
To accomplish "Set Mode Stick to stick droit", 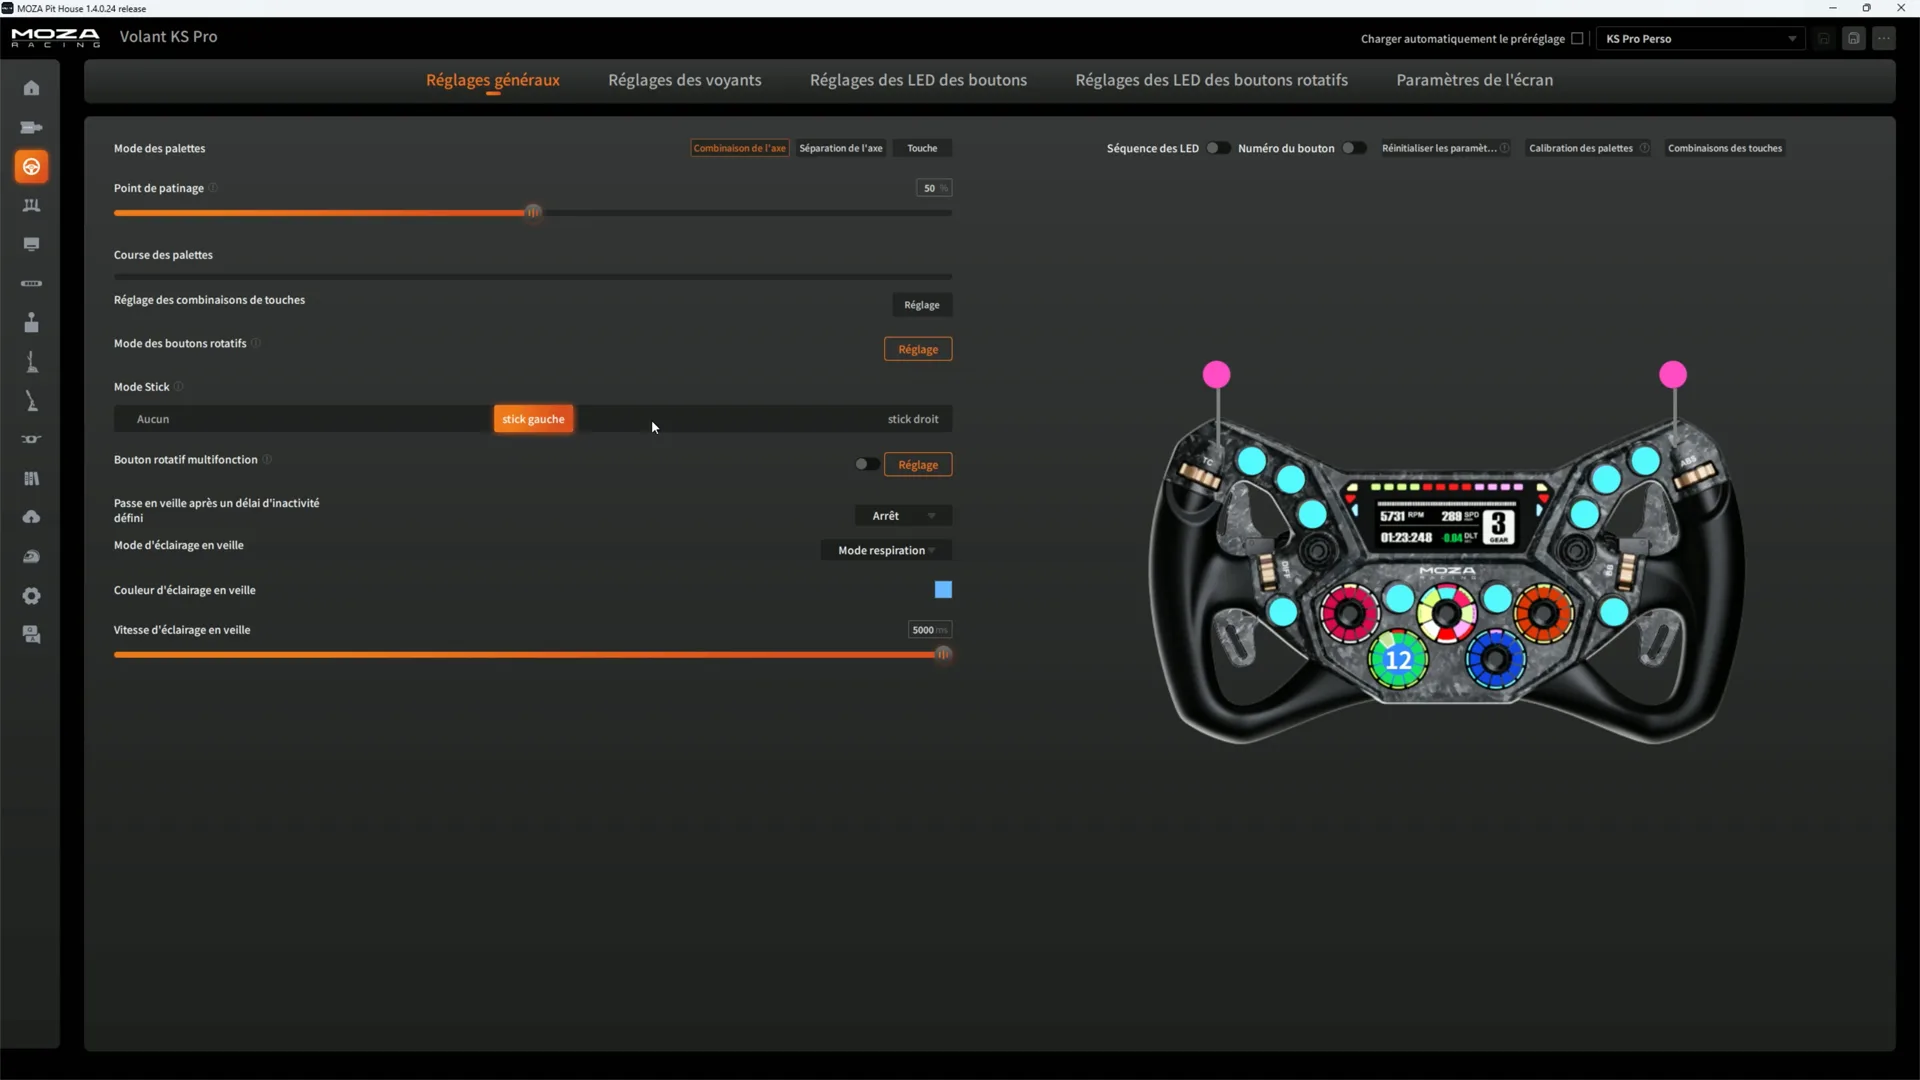I will click(x=913, y=419).
